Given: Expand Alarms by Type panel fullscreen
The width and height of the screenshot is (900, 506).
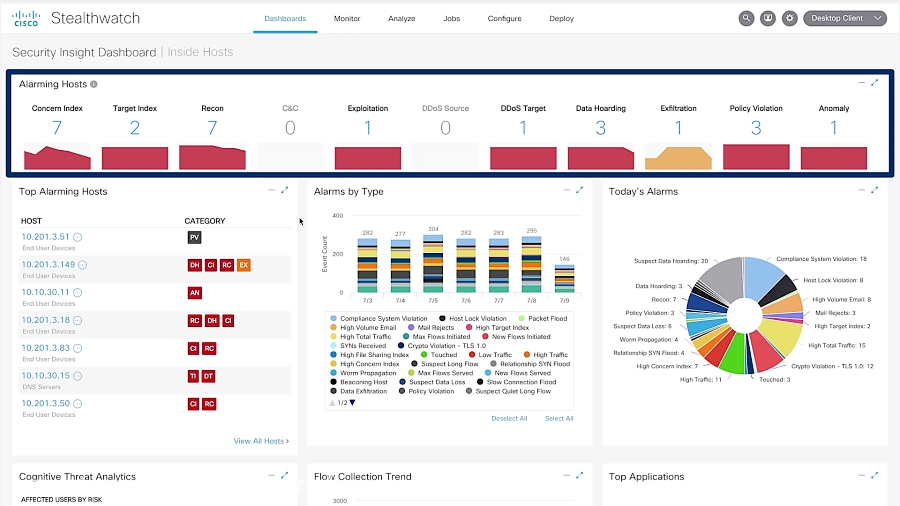Looking at the screenshot, I should (580, 190).
